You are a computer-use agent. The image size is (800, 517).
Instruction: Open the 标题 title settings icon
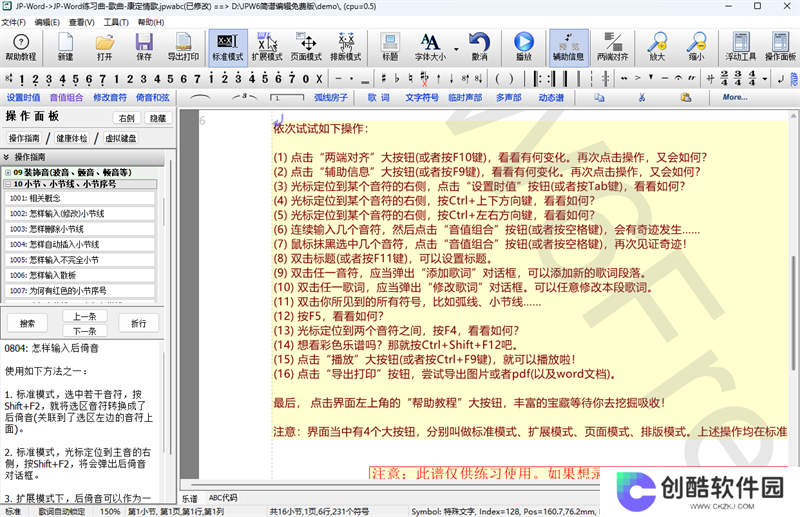(x=390, y=47)
